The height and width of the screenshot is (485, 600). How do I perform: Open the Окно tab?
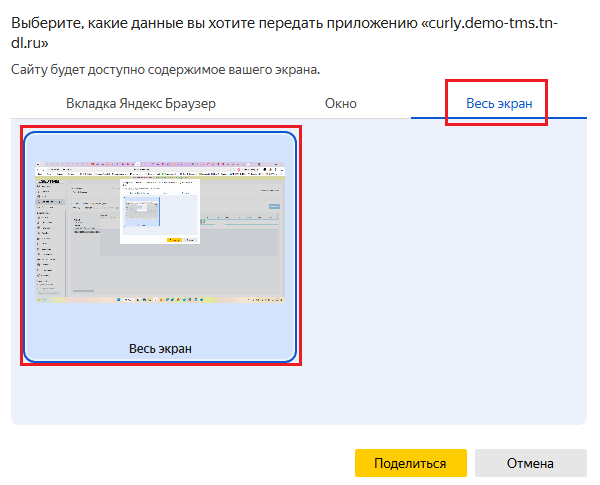click(341, 103)
